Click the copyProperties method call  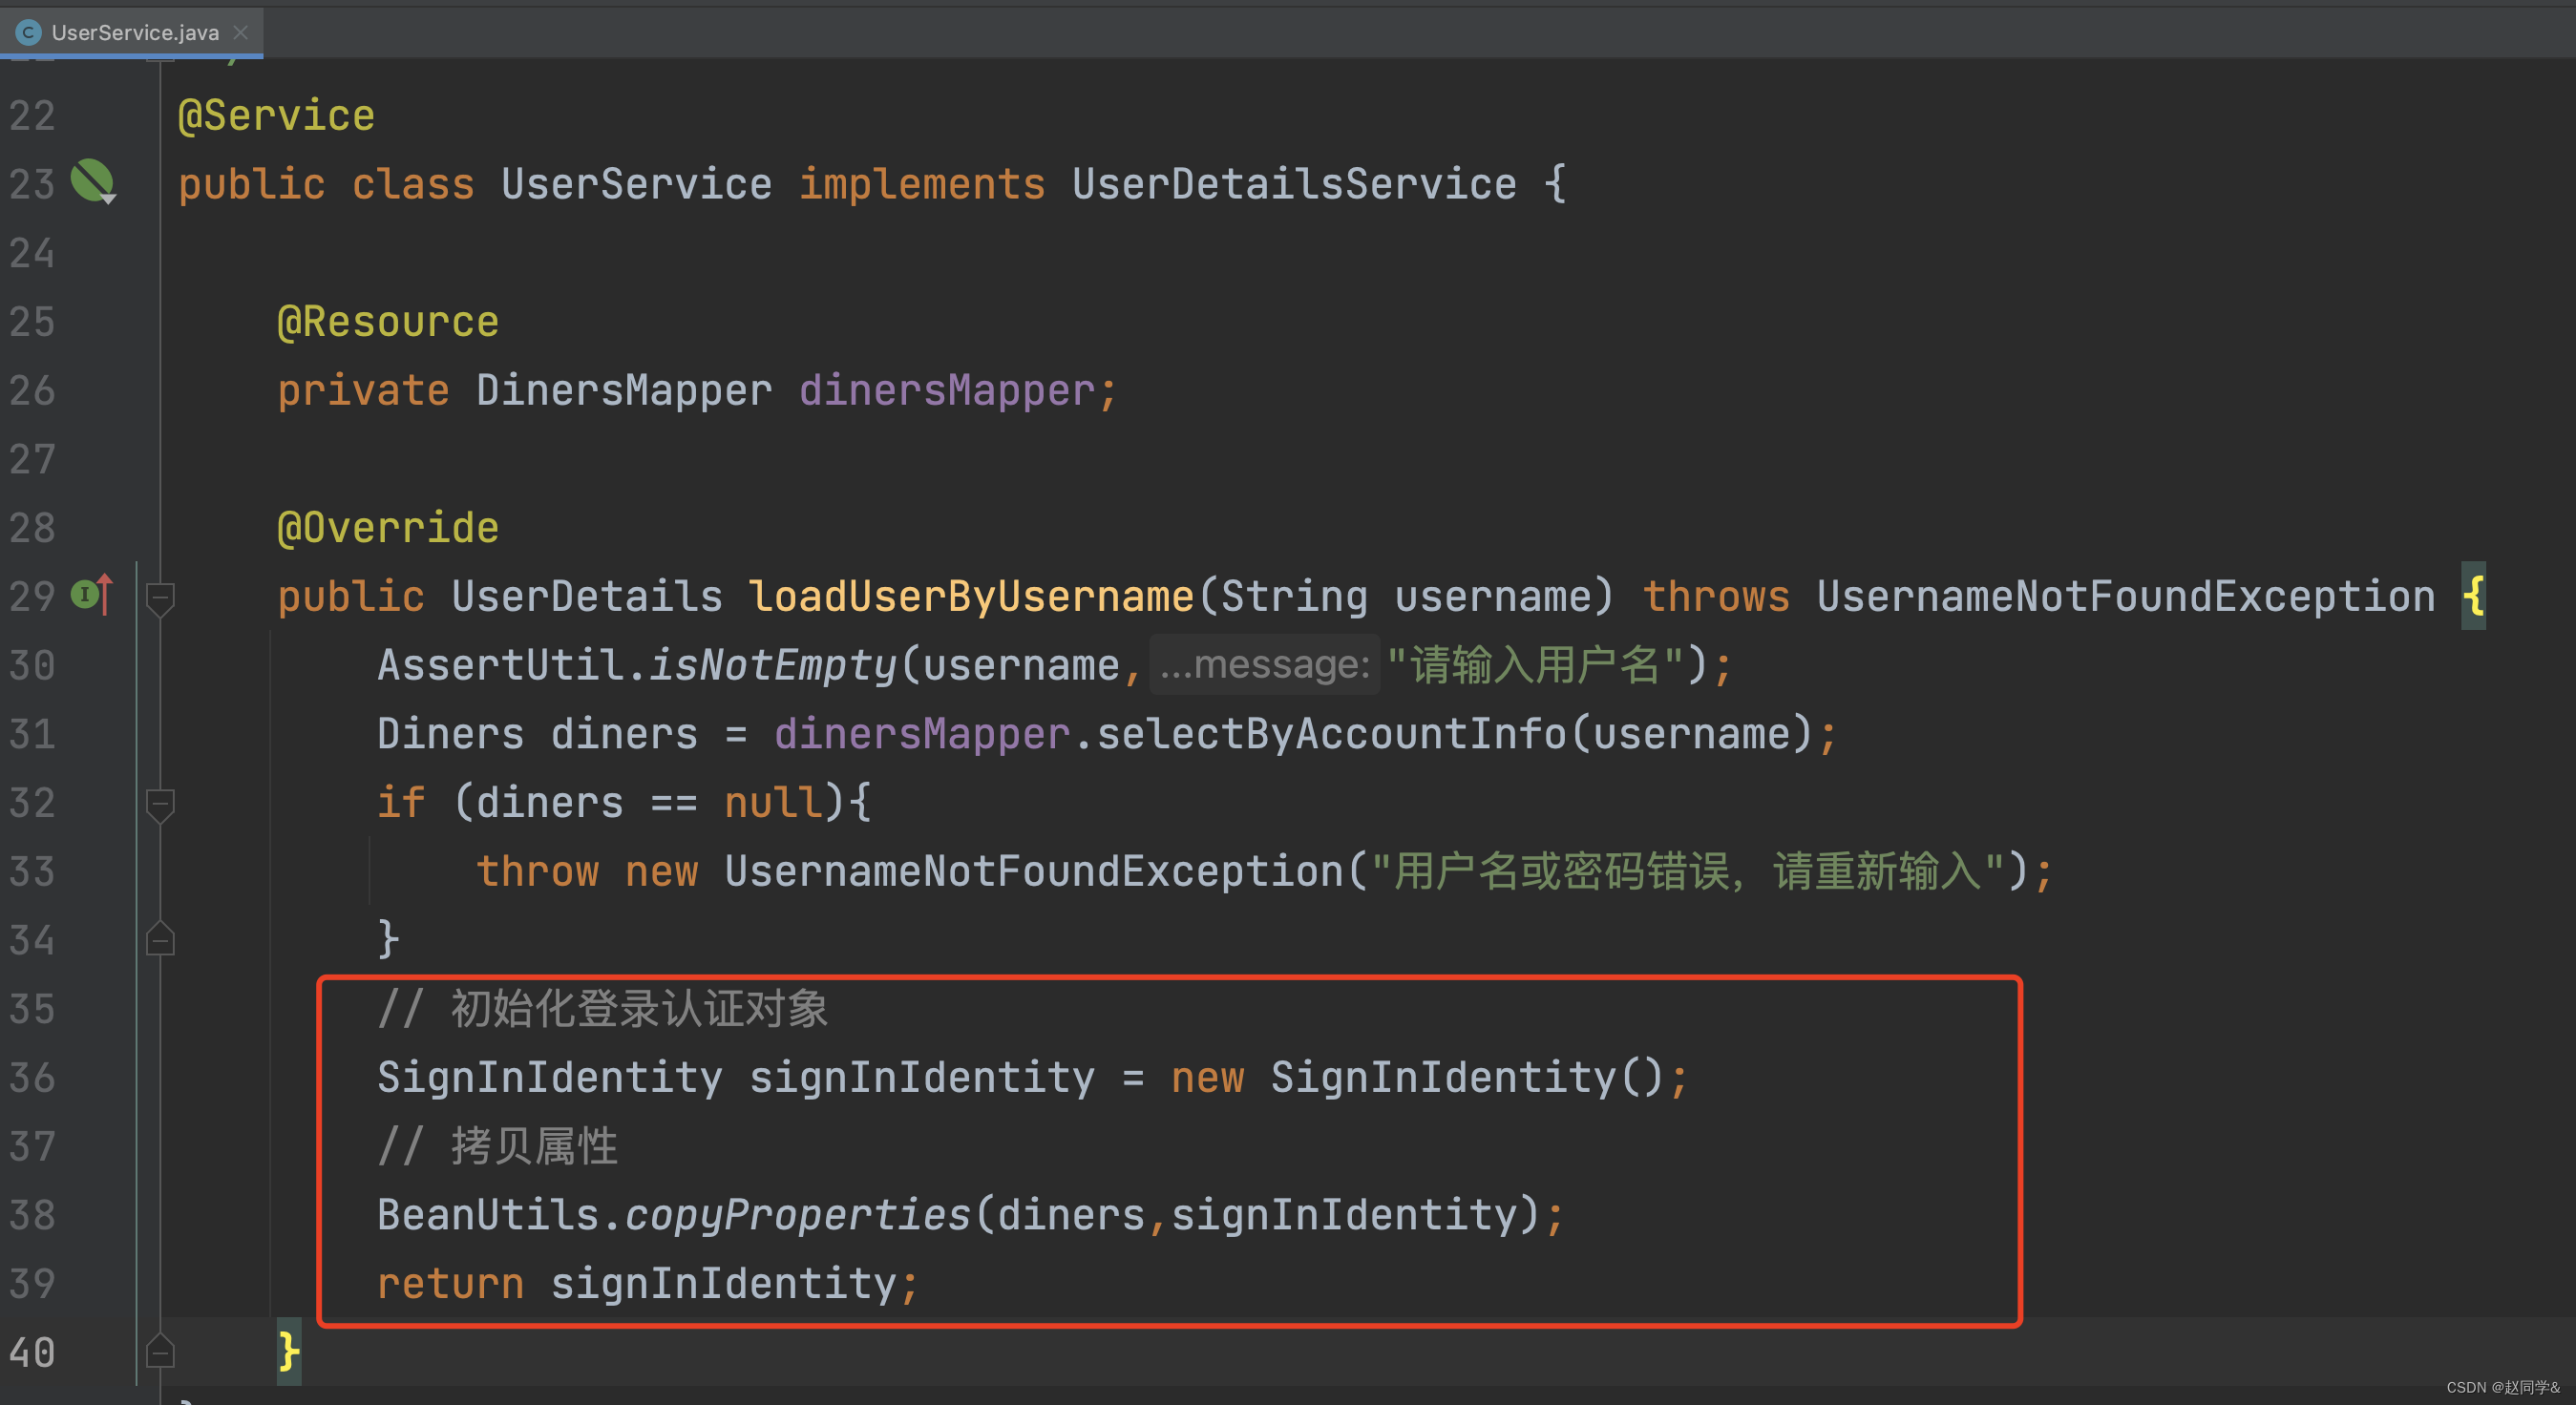(798, 1215)
